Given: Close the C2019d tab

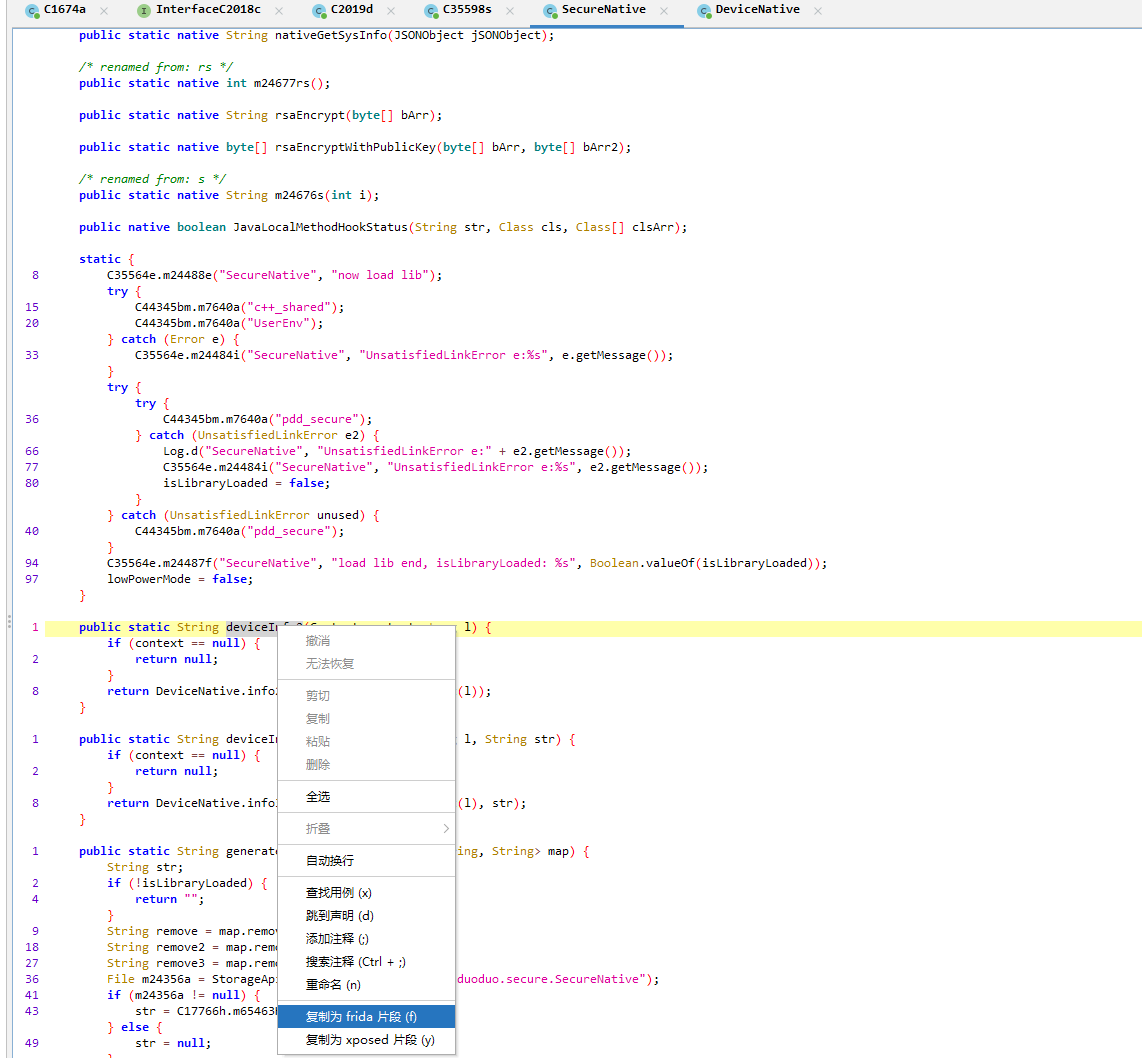Looking at the screenshot, I should [x=391, y=11].
